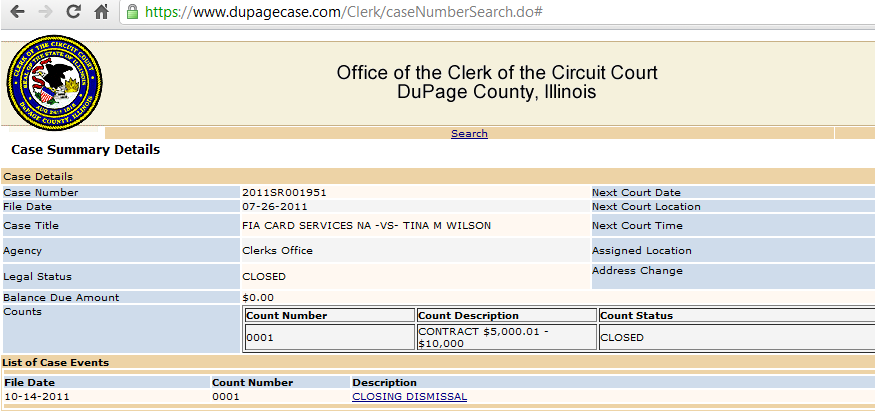Click the Case Details section header
This screenshot has height=416, width=875.
tap(38, 176)
